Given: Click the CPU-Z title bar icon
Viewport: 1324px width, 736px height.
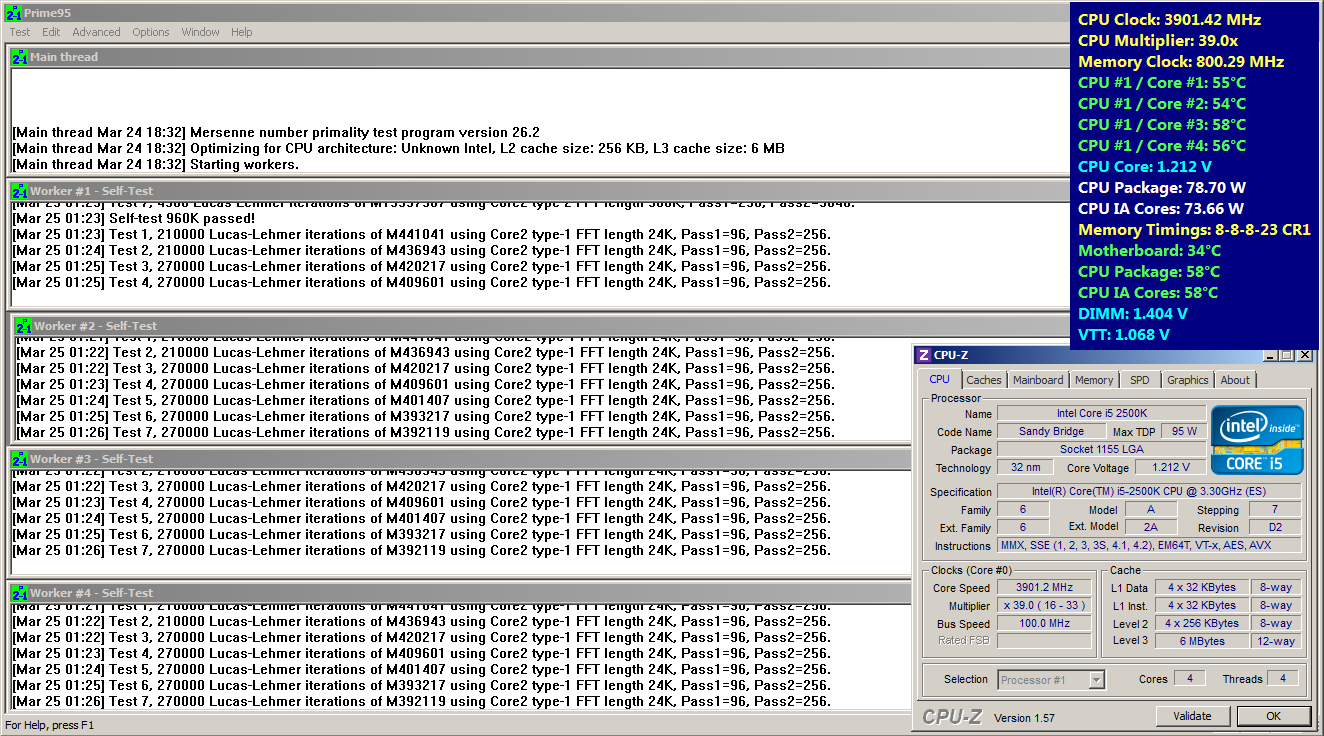Looking at the screenshot, I should pyautogui.click(x=924, y=355).
